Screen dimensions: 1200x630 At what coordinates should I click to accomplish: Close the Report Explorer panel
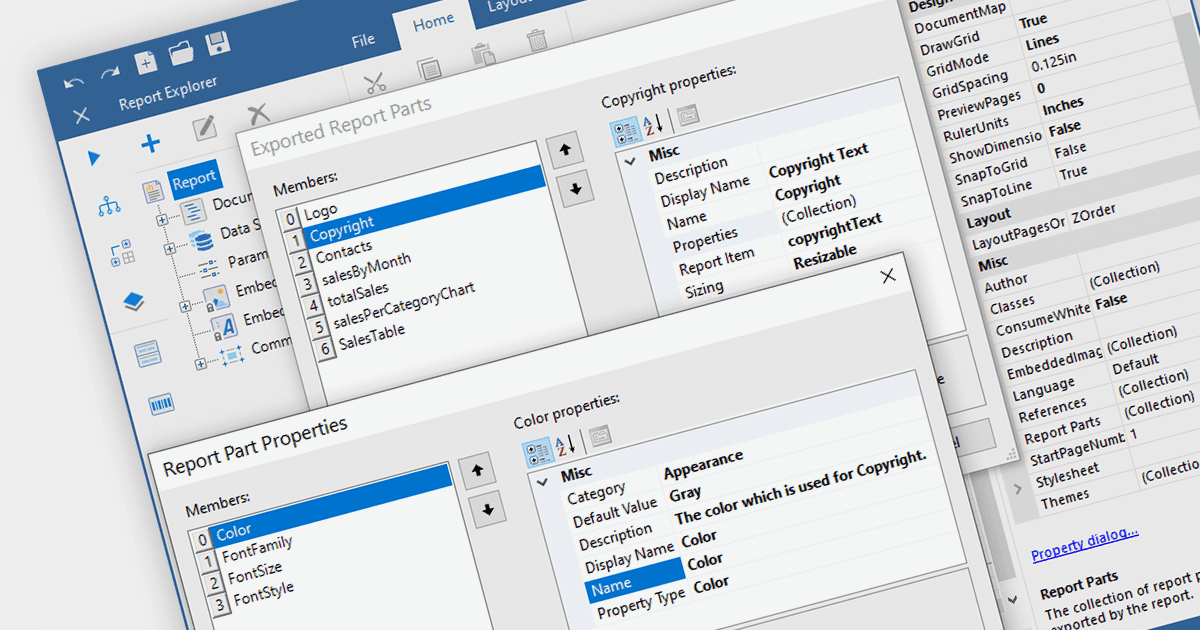(82, 115)
